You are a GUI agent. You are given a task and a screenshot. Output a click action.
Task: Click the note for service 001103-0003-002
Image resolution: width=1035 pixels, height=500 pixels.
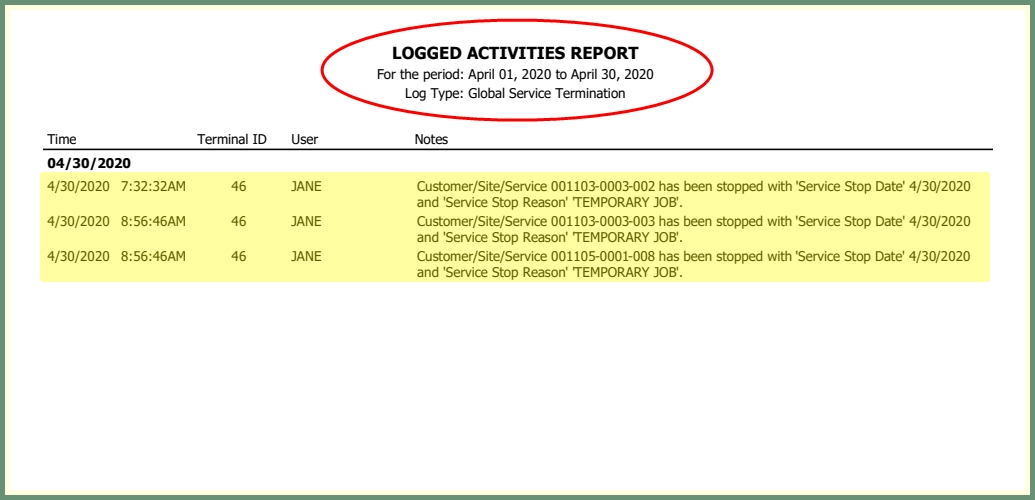[x=694, y=194]
